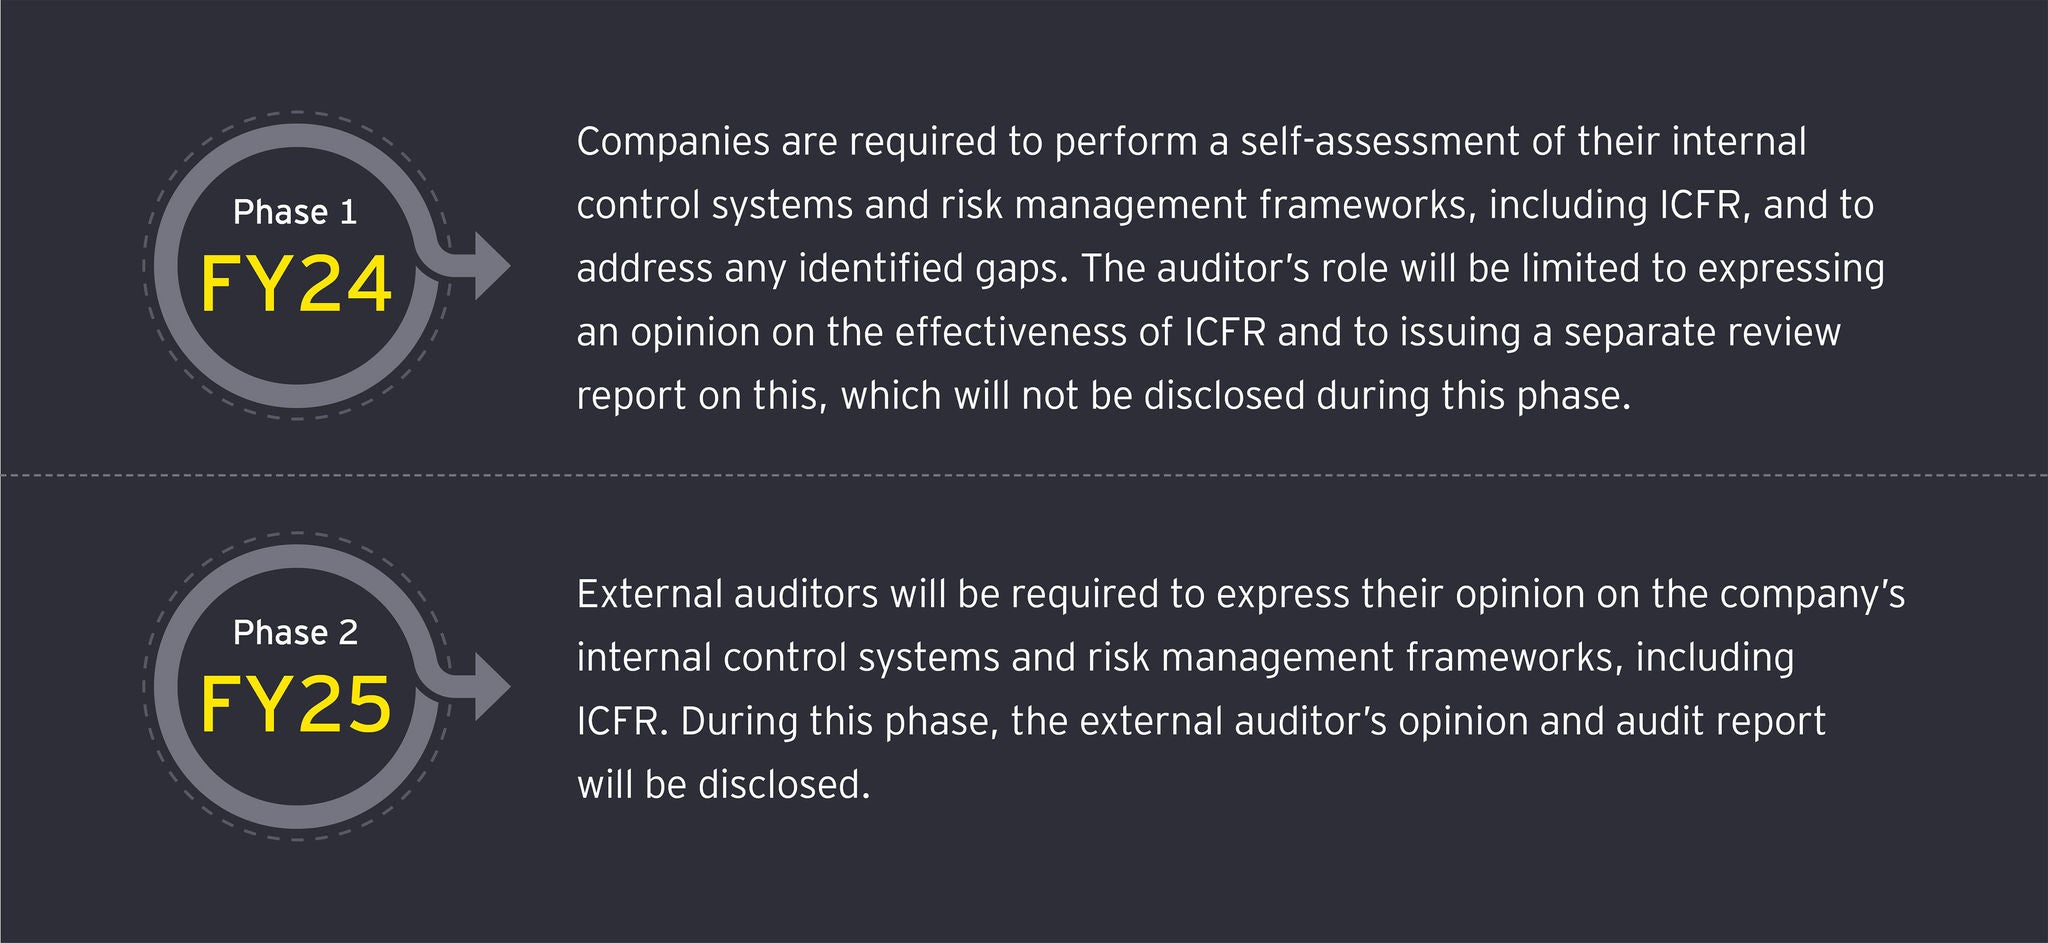This screenshot has height=943, width=2048.
Task: Click the line starting "External auditors will be"
Action: [x=1240, y=594]
